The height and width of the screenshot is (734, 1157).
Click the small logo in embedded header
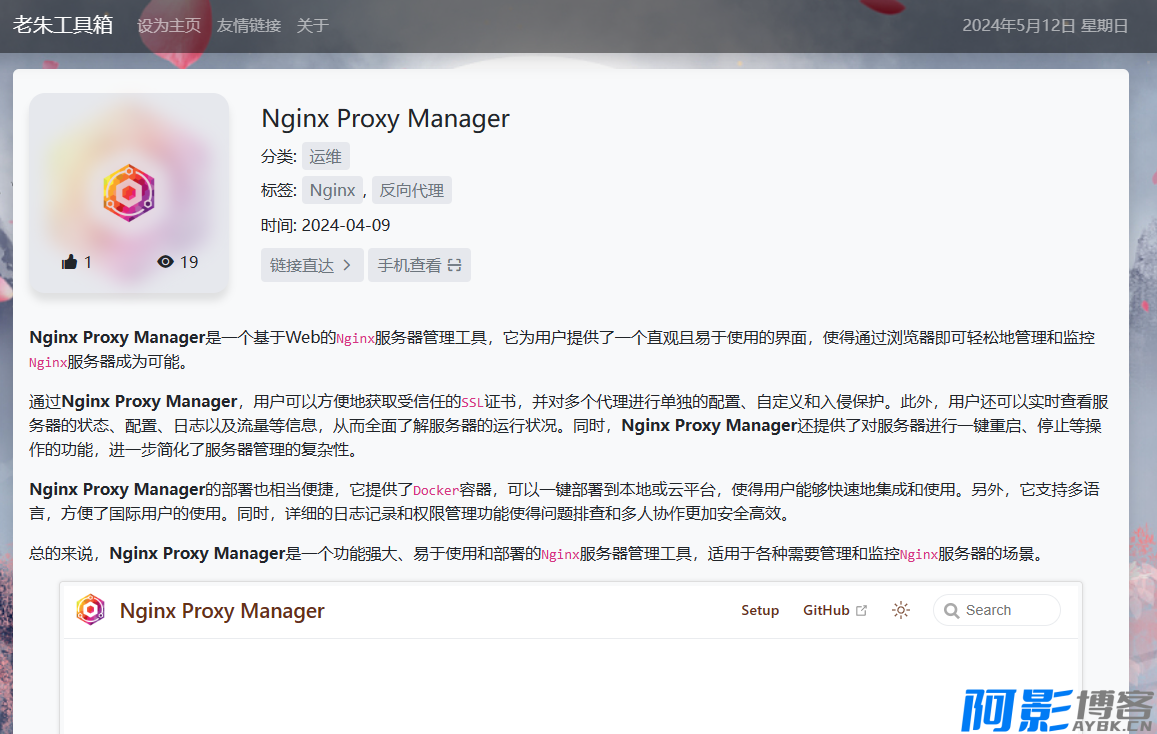[x=91, y=610]
